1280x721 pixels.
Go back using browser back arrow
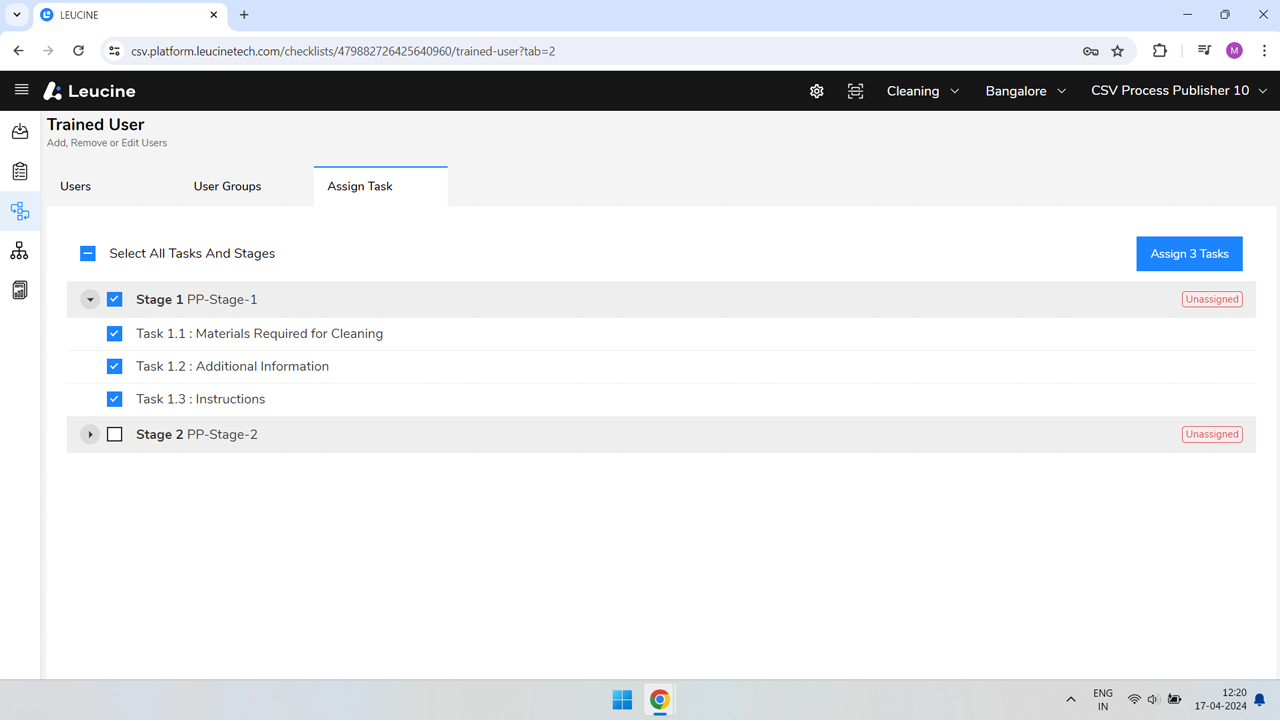pyautogui.click(x=18, y=51)
